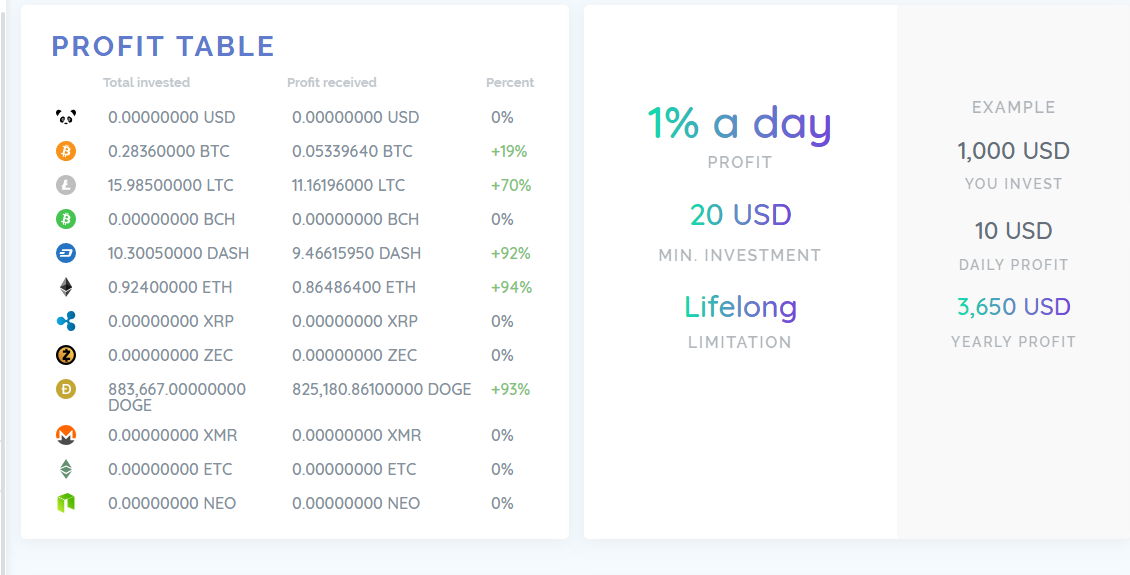1130x575 pixels.
Task: Click the green Bitcoin Cash icon
Action: (x=66, y=219)
